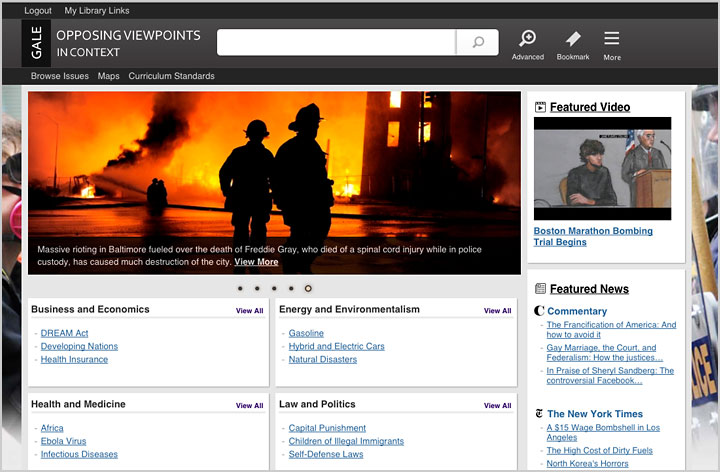Select the first carousel dot
The width and height of the screenshot is (720, 472).
pos(240,288)
